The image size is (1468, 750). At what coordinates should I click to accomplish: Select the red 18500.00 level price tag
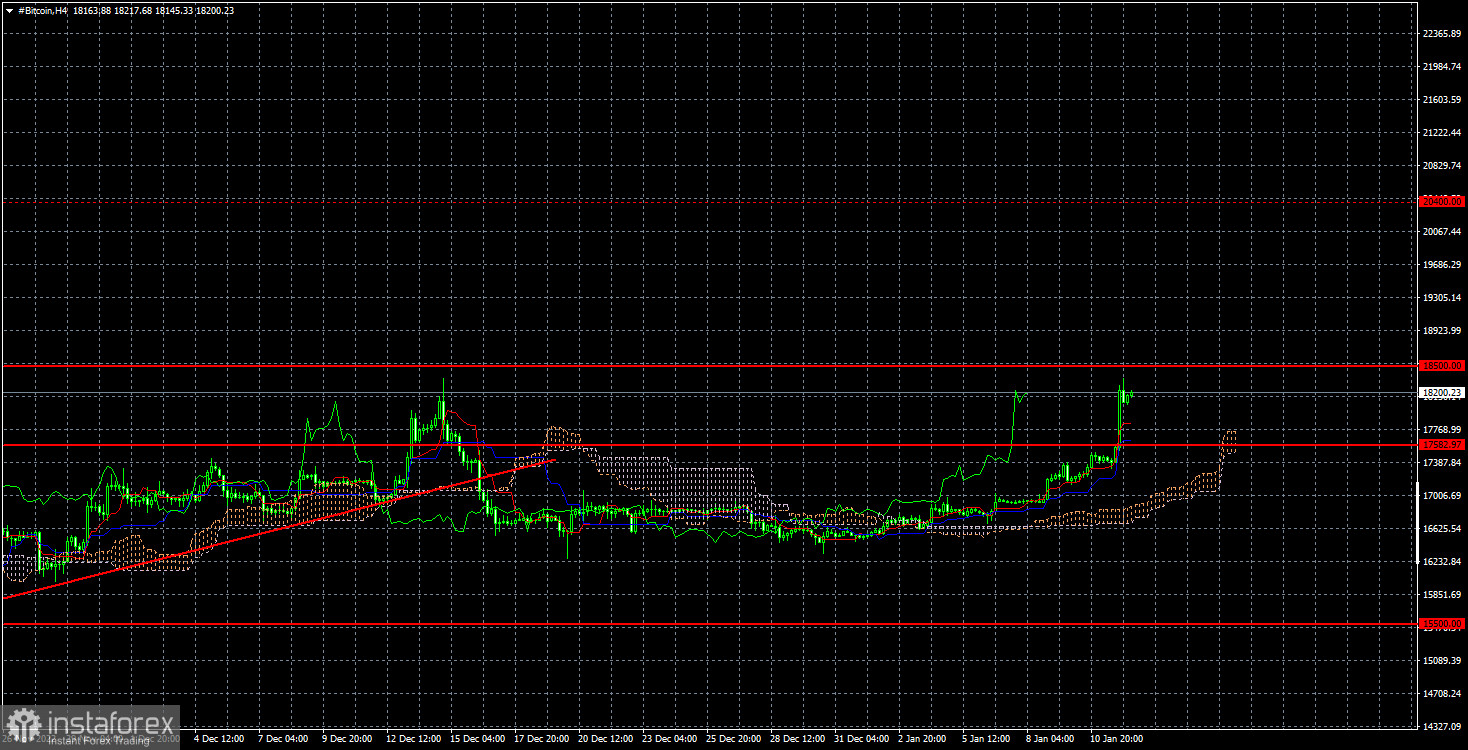click(1442, 366)
